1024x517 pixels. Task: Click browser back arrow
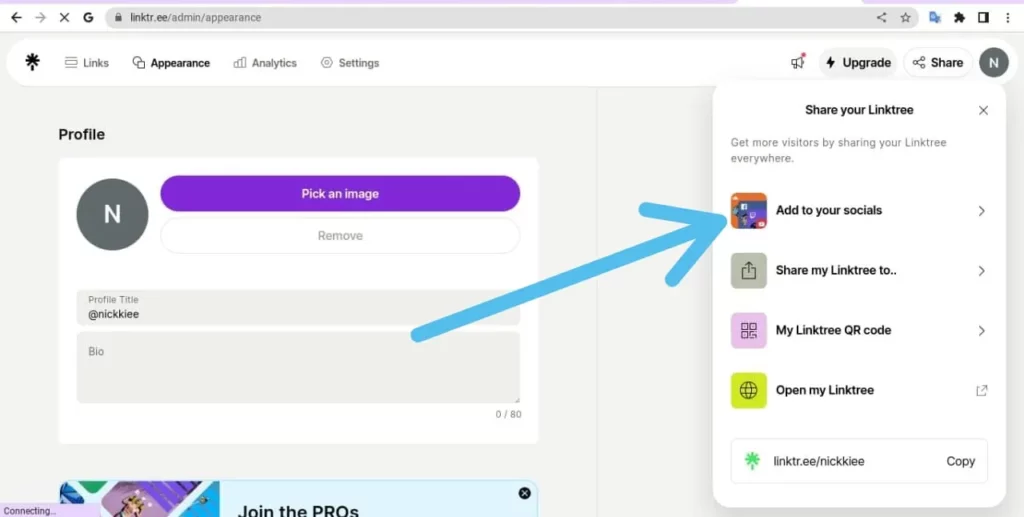pyautogui.click(x=16, y=18)
